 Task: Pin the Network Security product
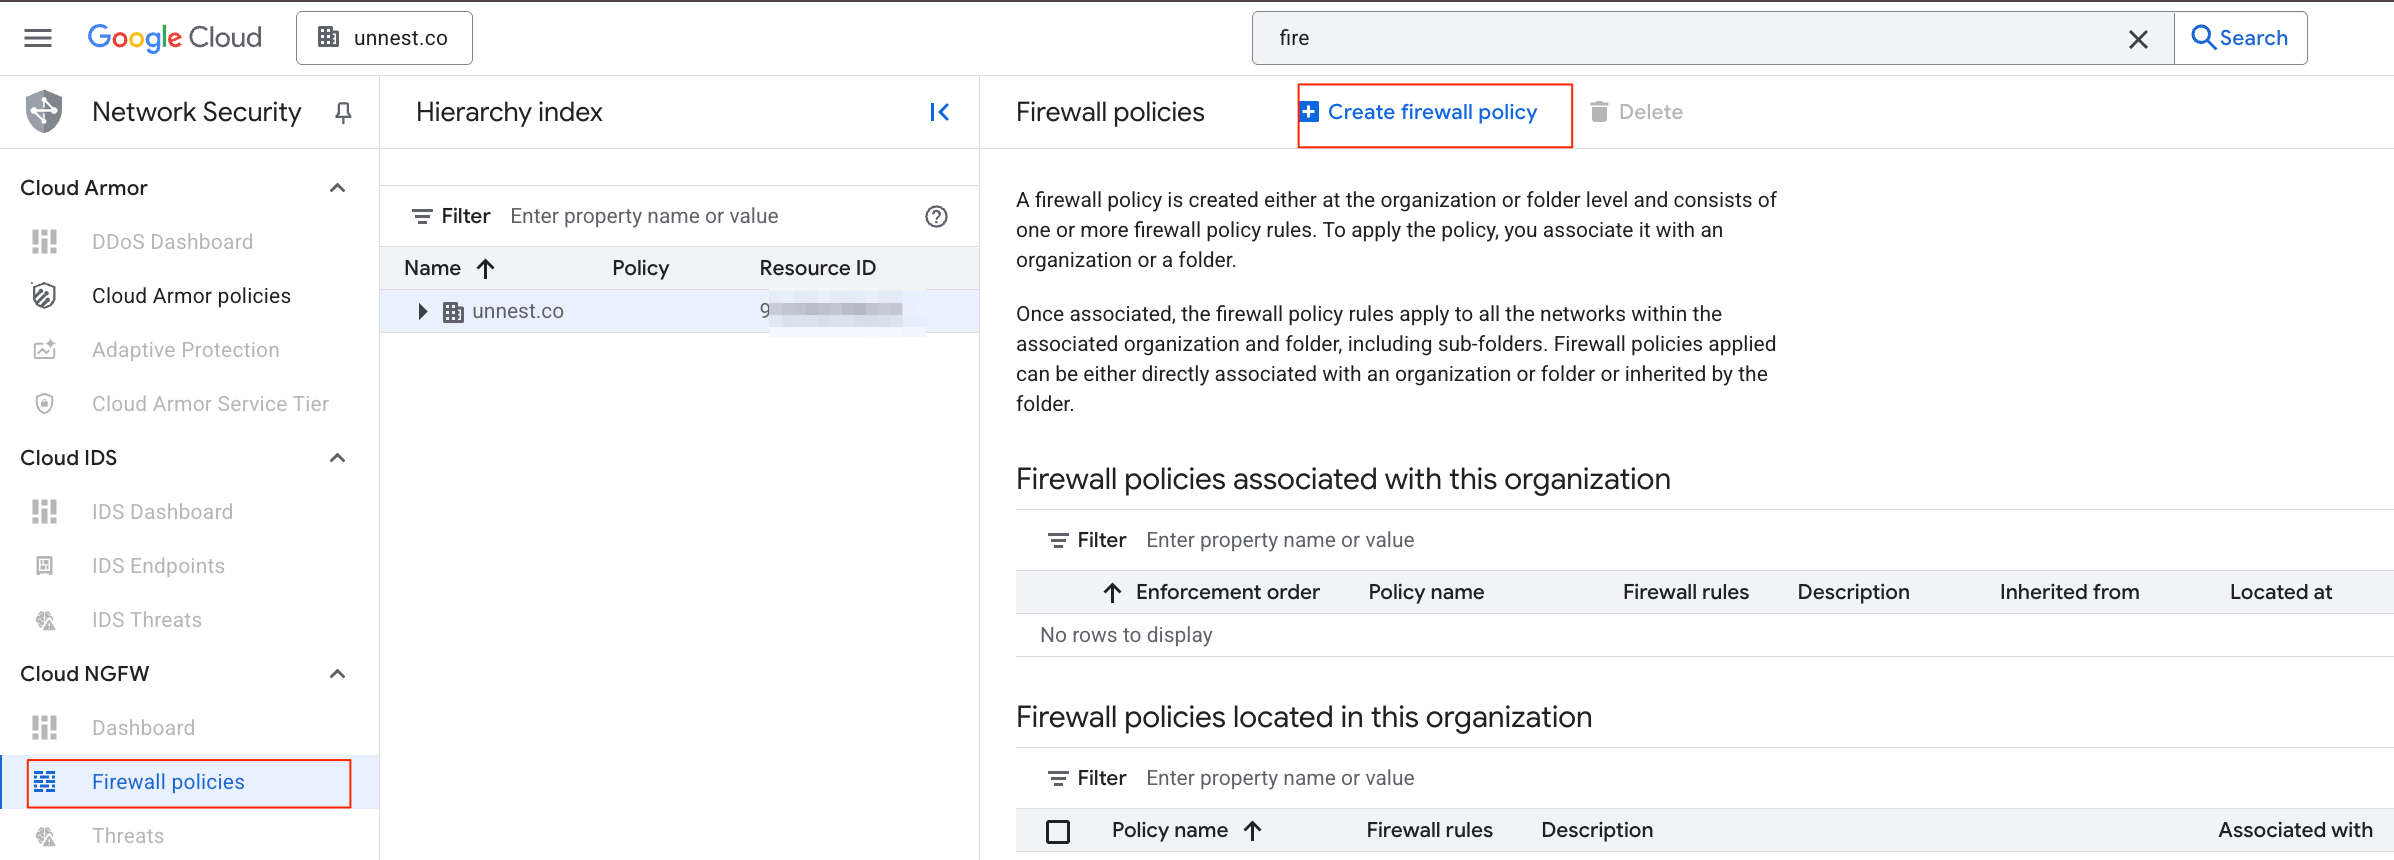point(343,112)
